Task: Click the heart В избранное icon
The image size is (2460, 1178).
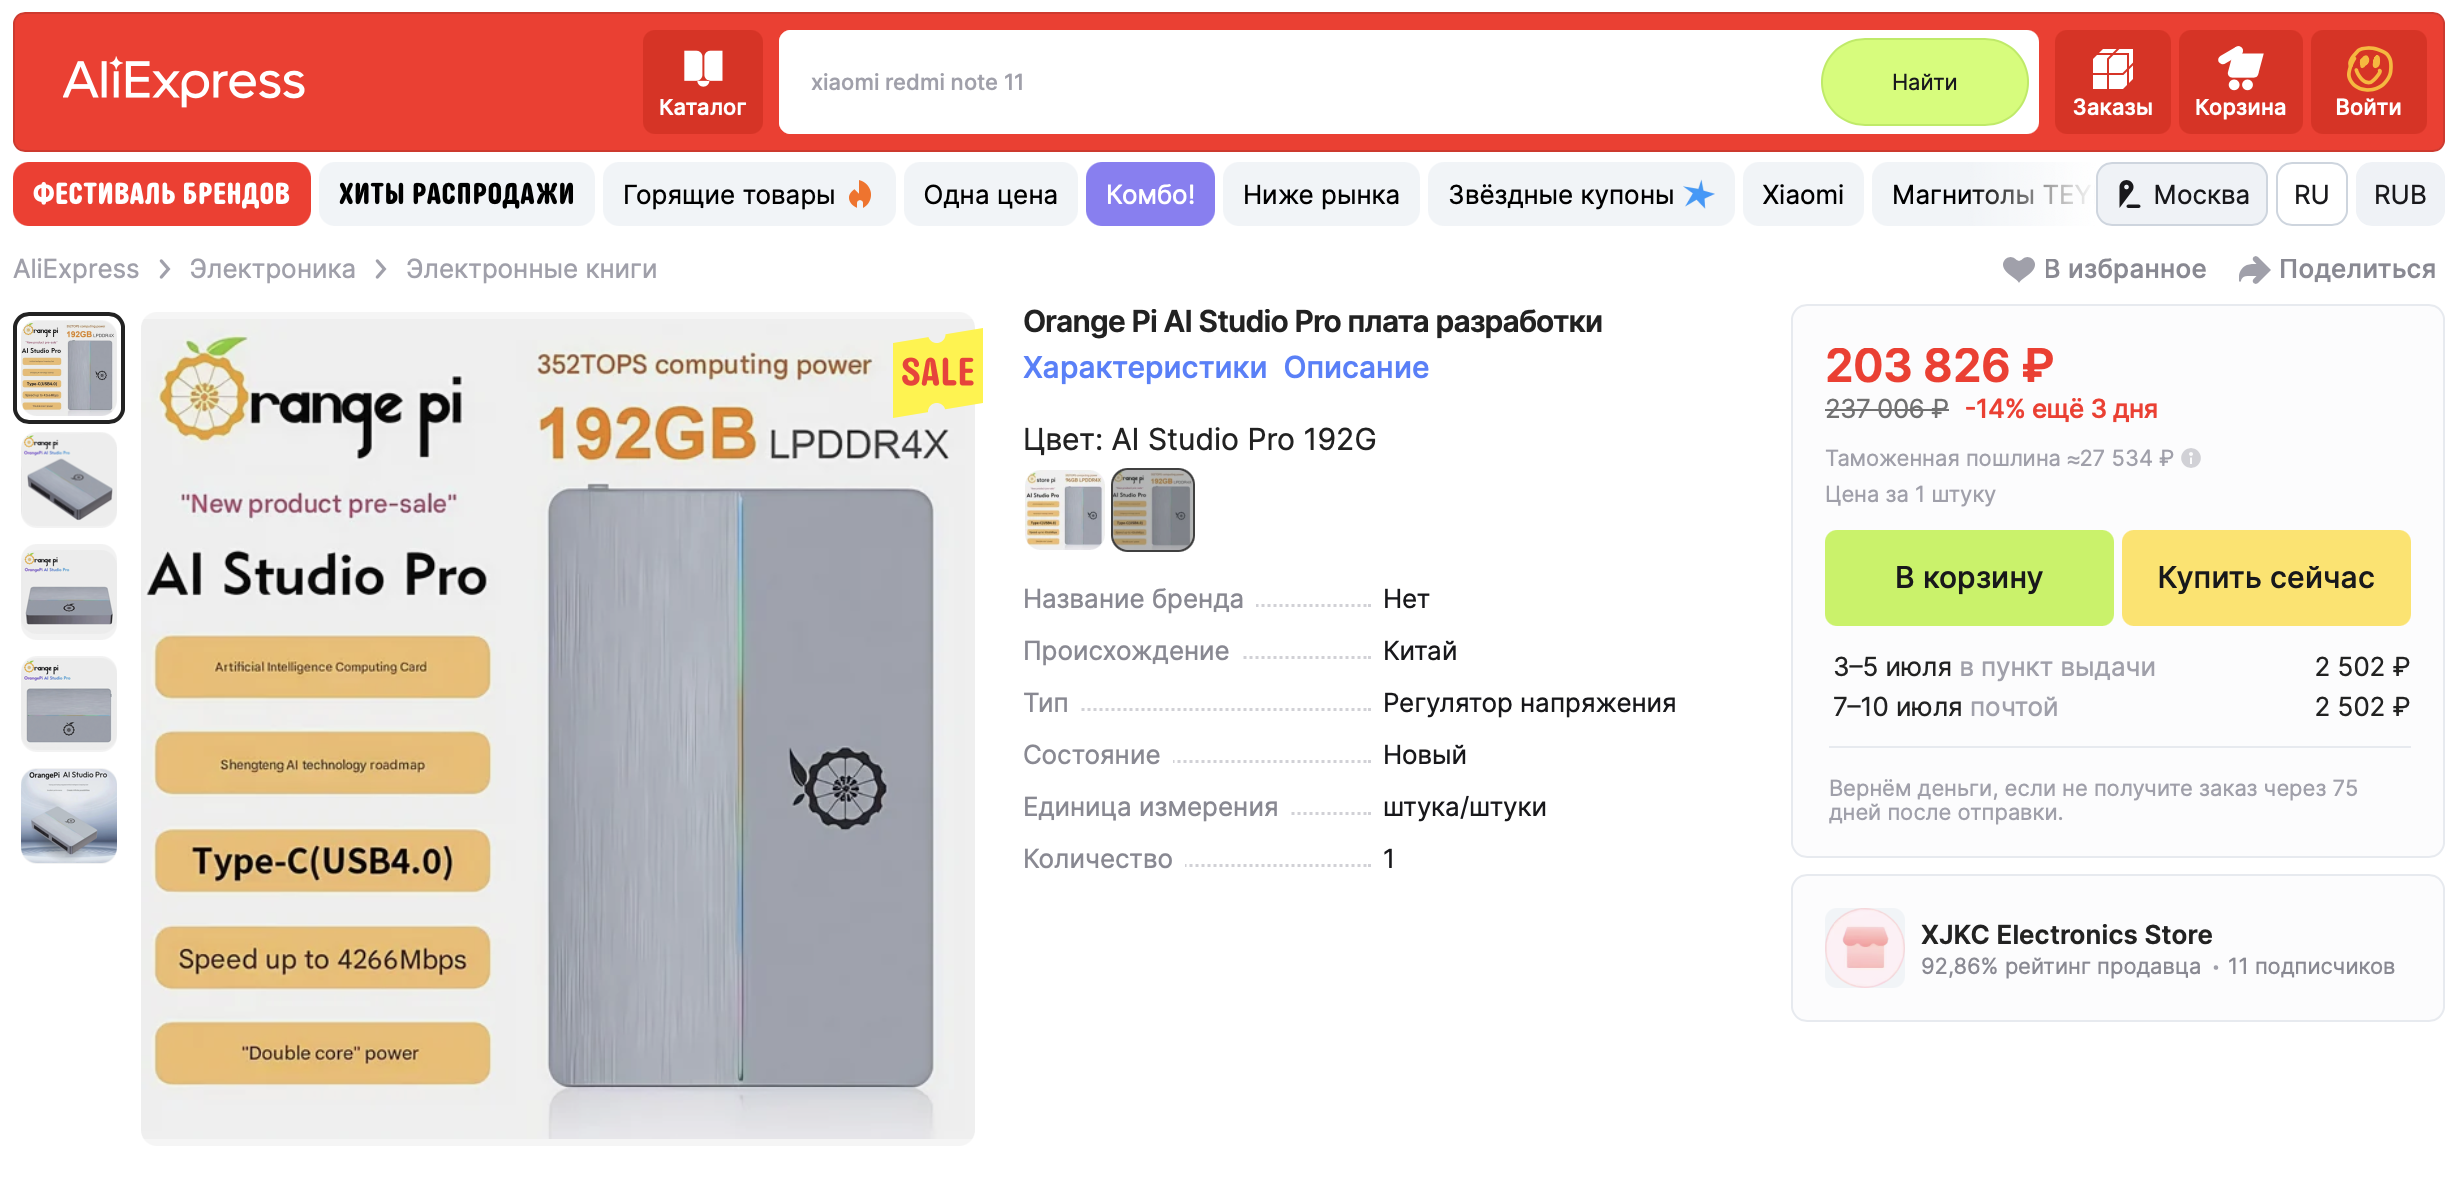Action: tap(2019, 269)
